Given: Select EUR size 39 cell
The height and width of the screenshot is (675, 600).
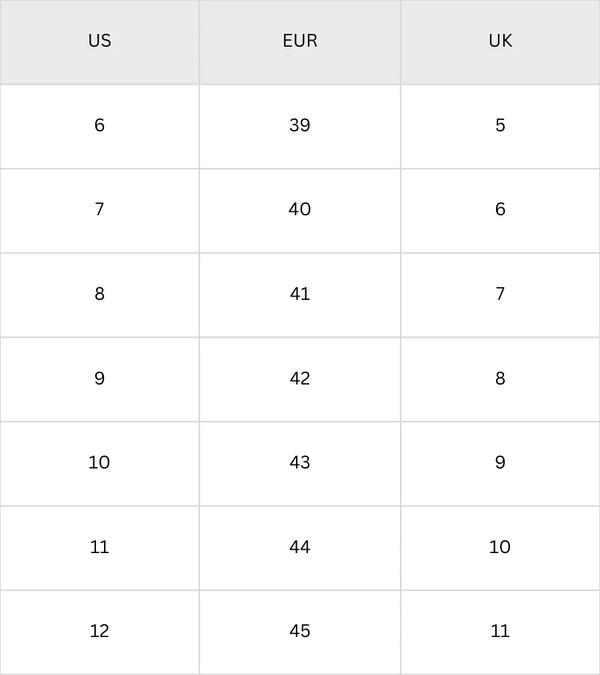Looking at the screenshot, I should coord(300,125).
